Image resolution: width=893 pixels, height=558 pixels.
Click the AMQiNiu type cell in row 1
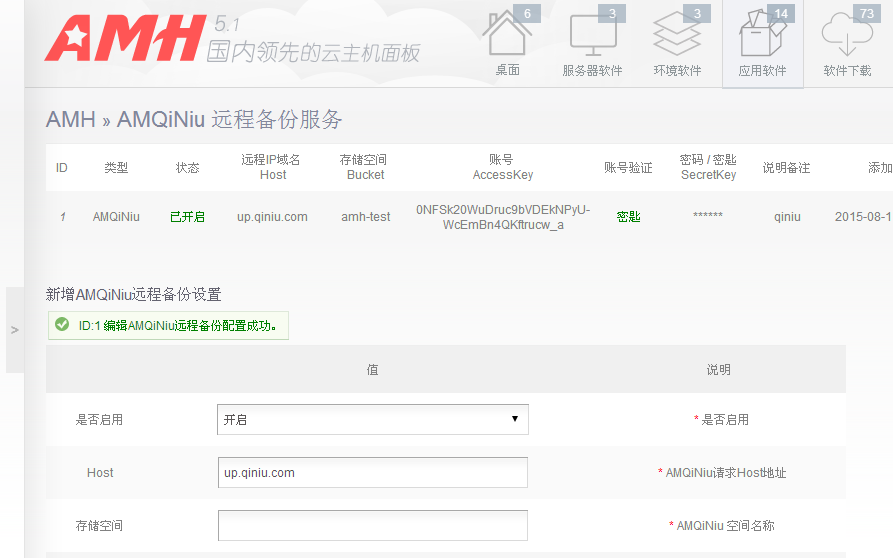coord(116,217)
